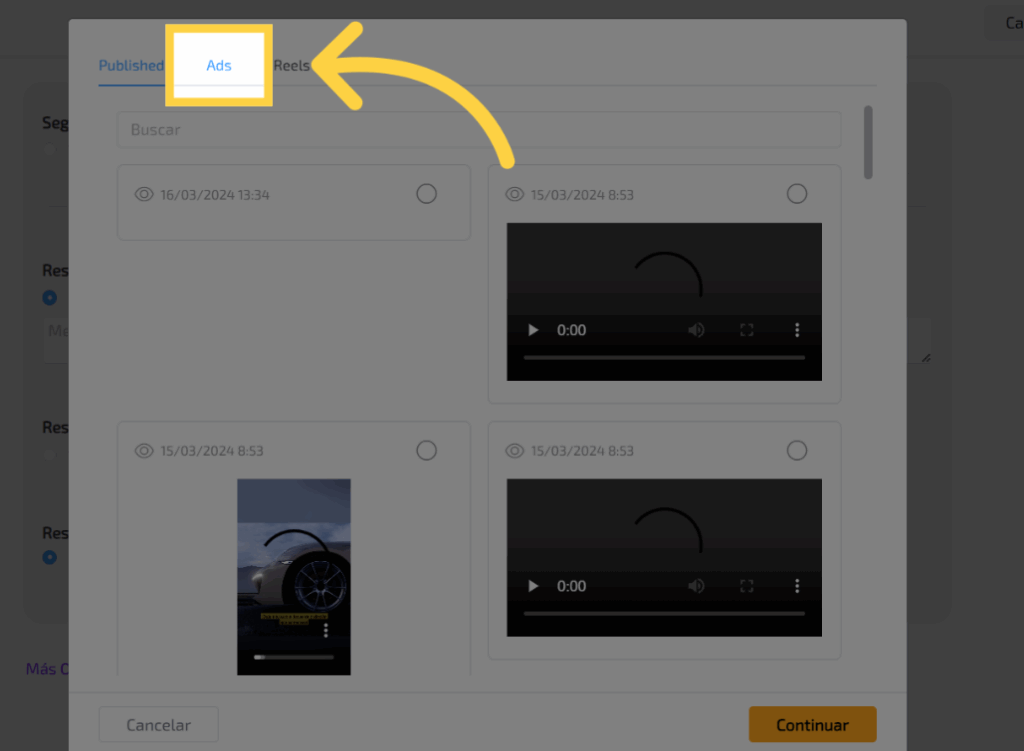Select the radio button on the car video post
The image size is (1024, 751).
pyautogui.click(x=426, y=451)
